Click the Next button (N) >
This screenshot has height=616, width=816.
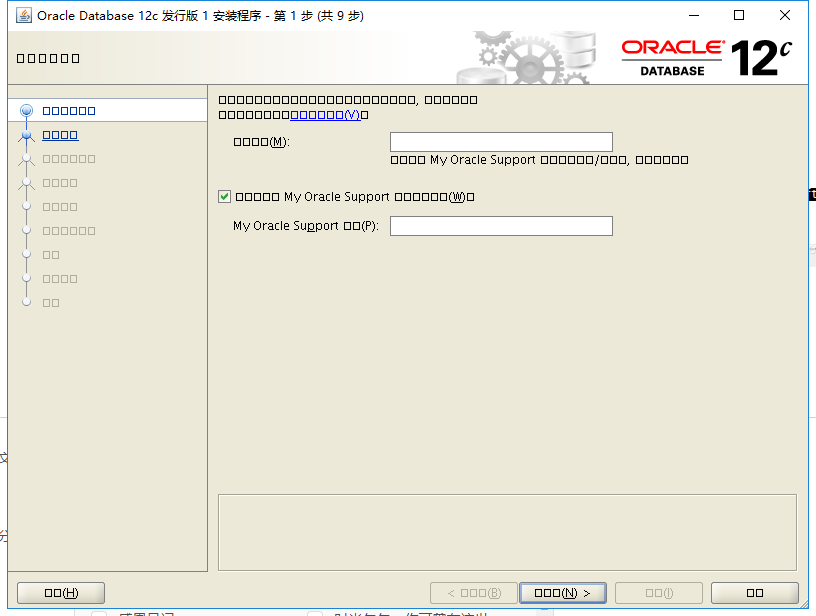pos(563,593)
